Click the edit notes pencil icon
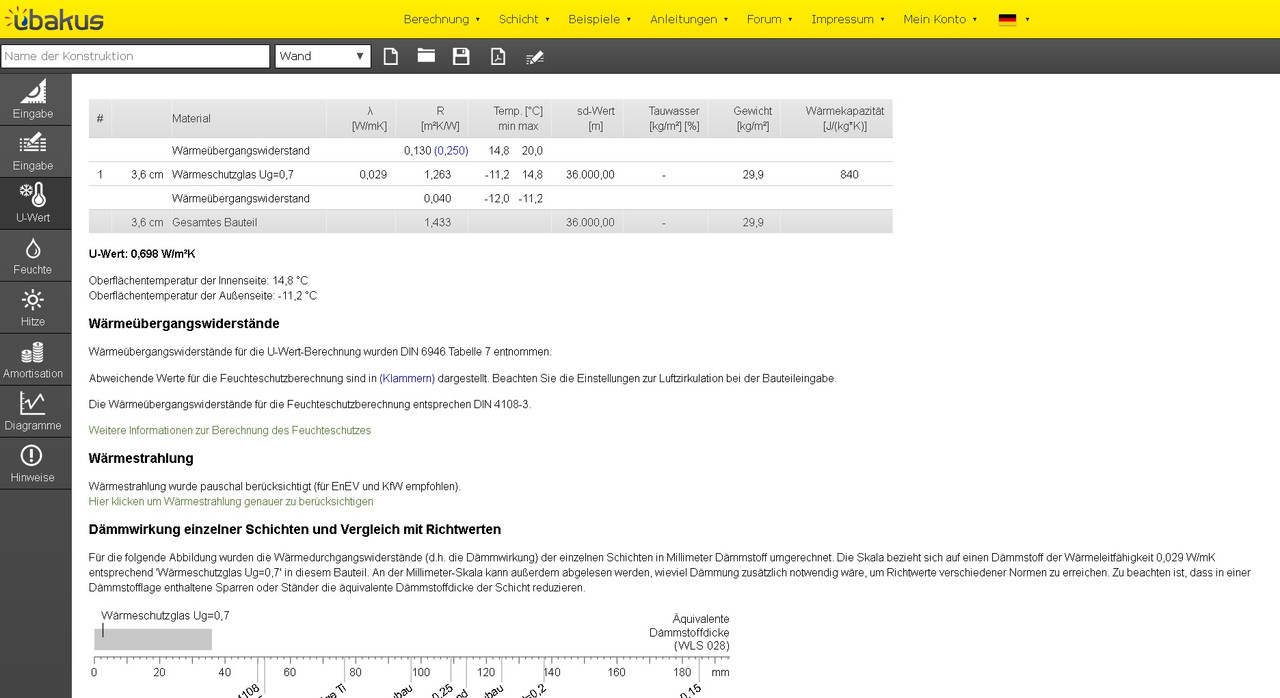 click(x=534, y=56)
